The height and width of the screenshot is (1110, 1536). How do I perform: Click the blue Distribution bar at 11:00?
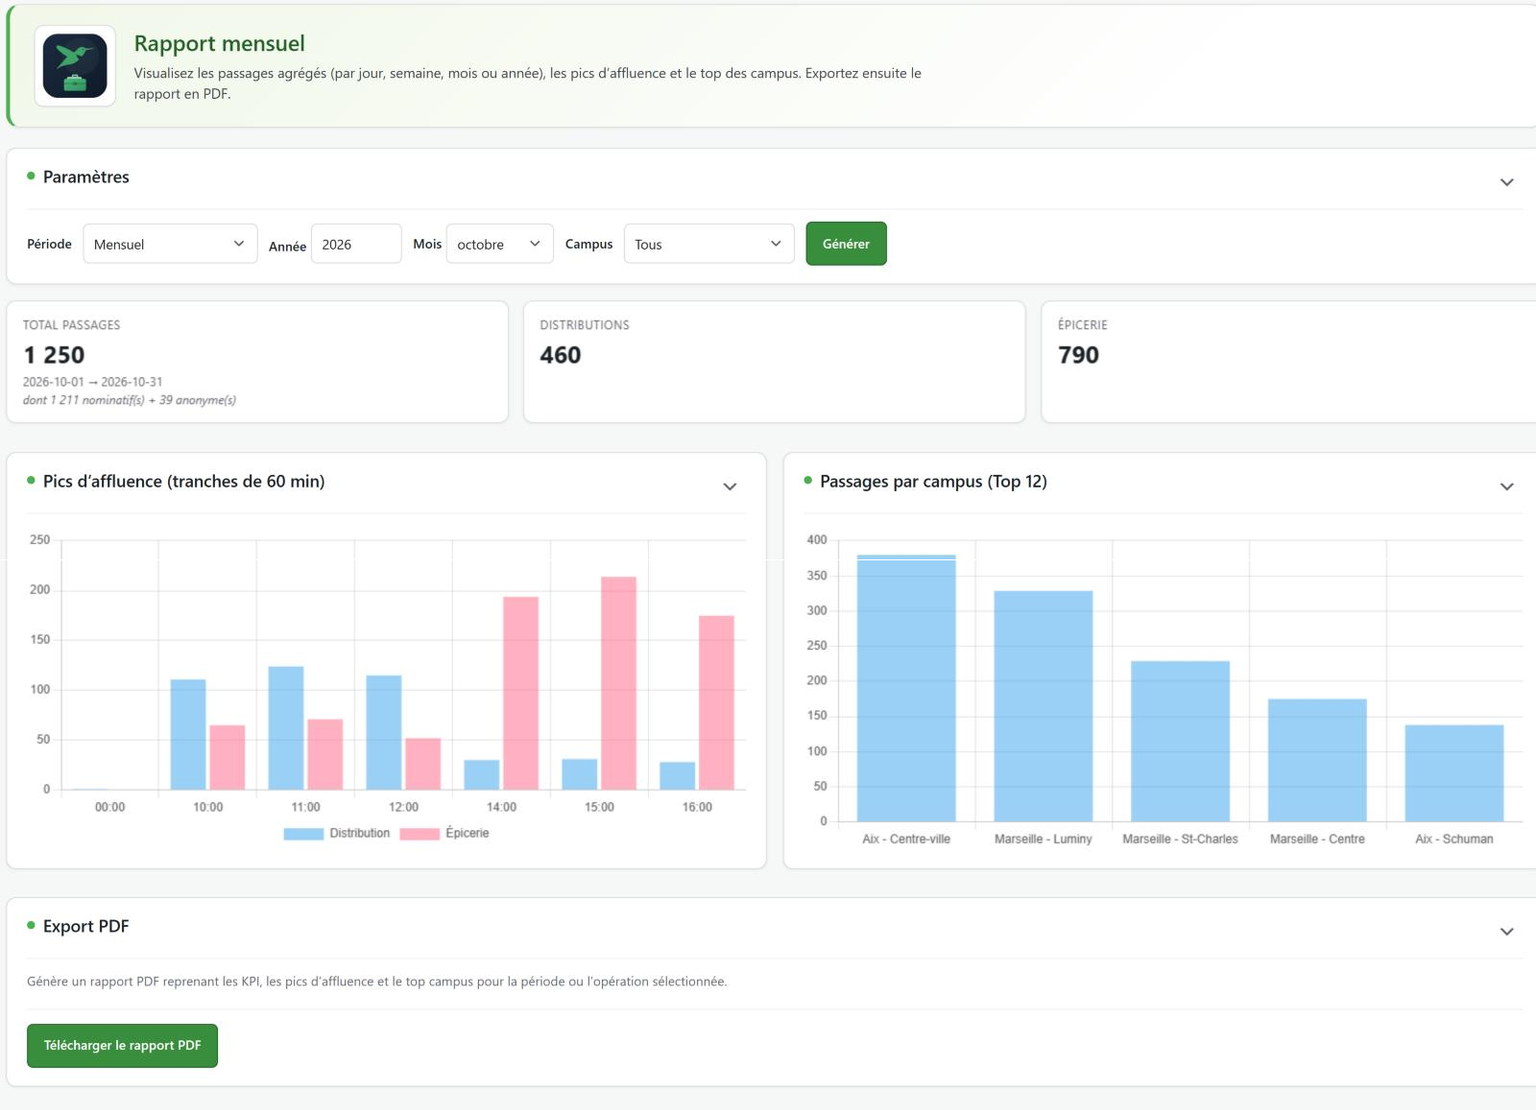click(x=286, y=728)
